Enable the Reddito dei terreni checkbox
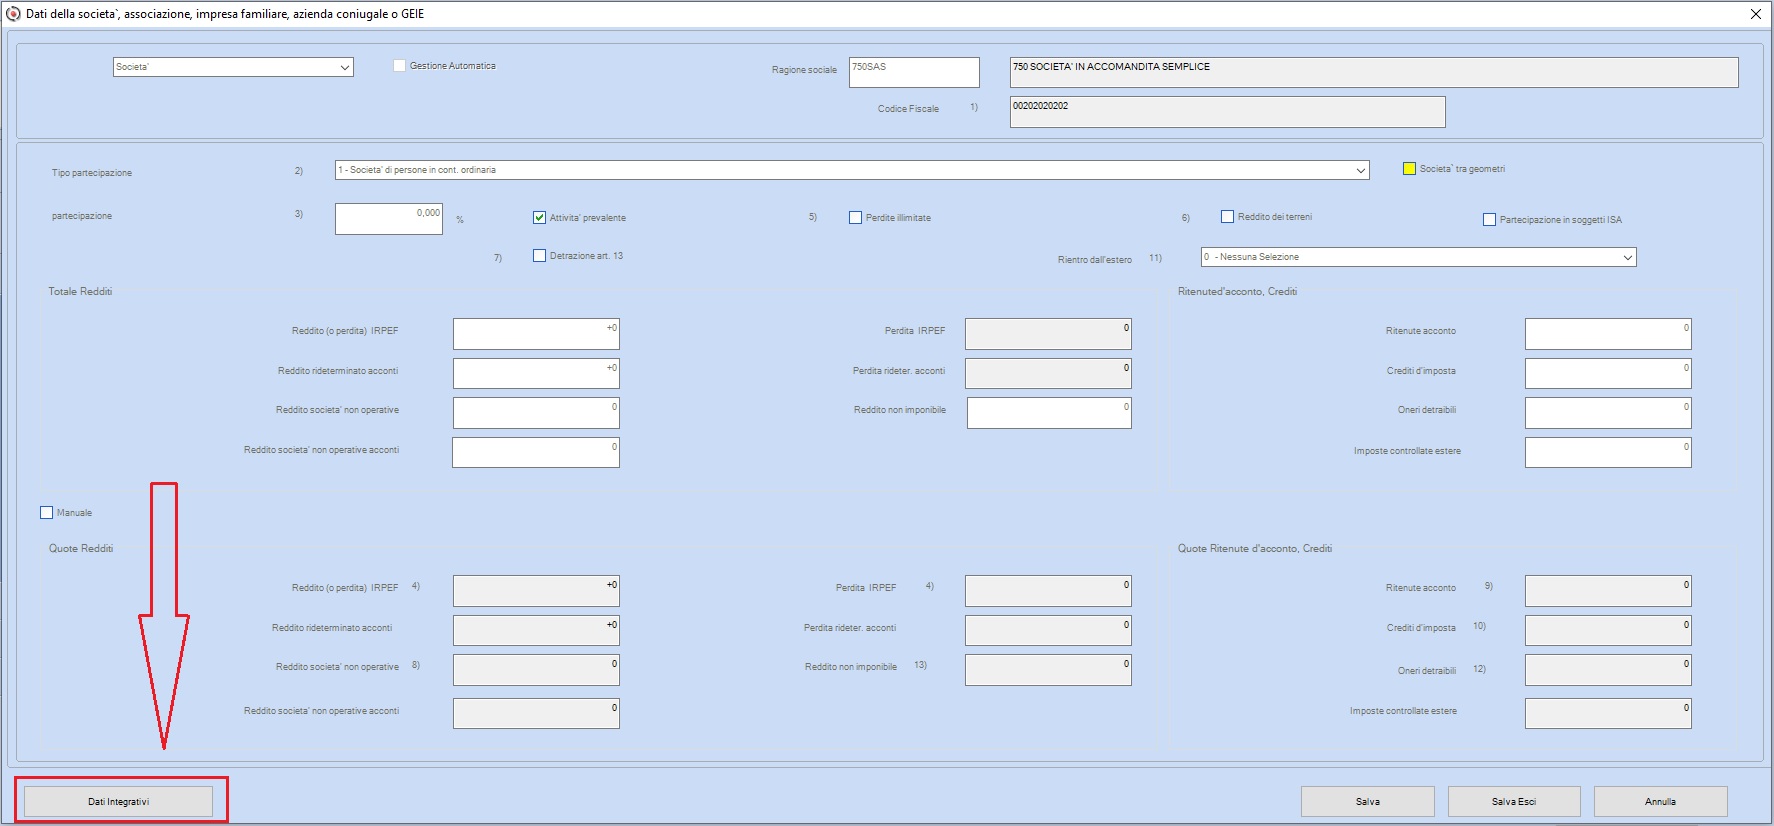 click(1227, 217)
